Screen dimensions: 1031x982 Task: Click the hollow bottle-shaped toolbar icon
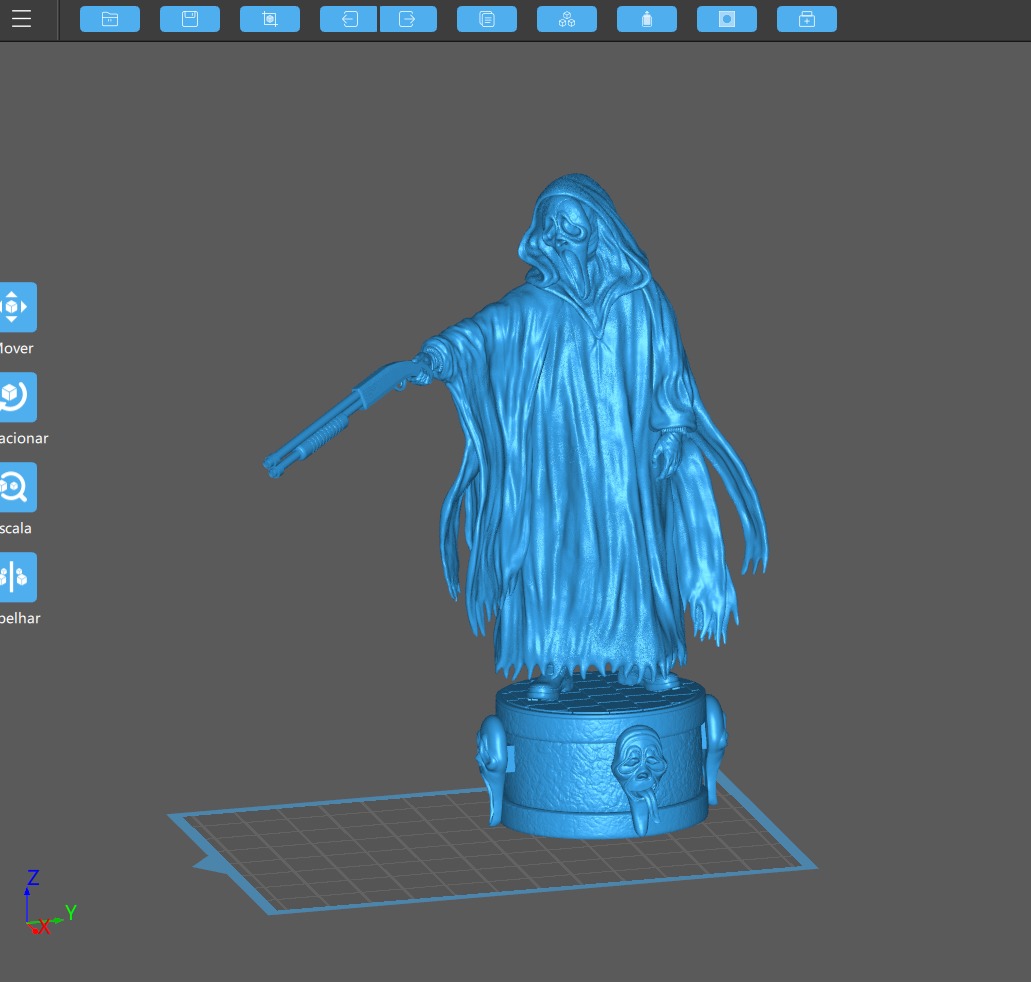pos(647,19)
